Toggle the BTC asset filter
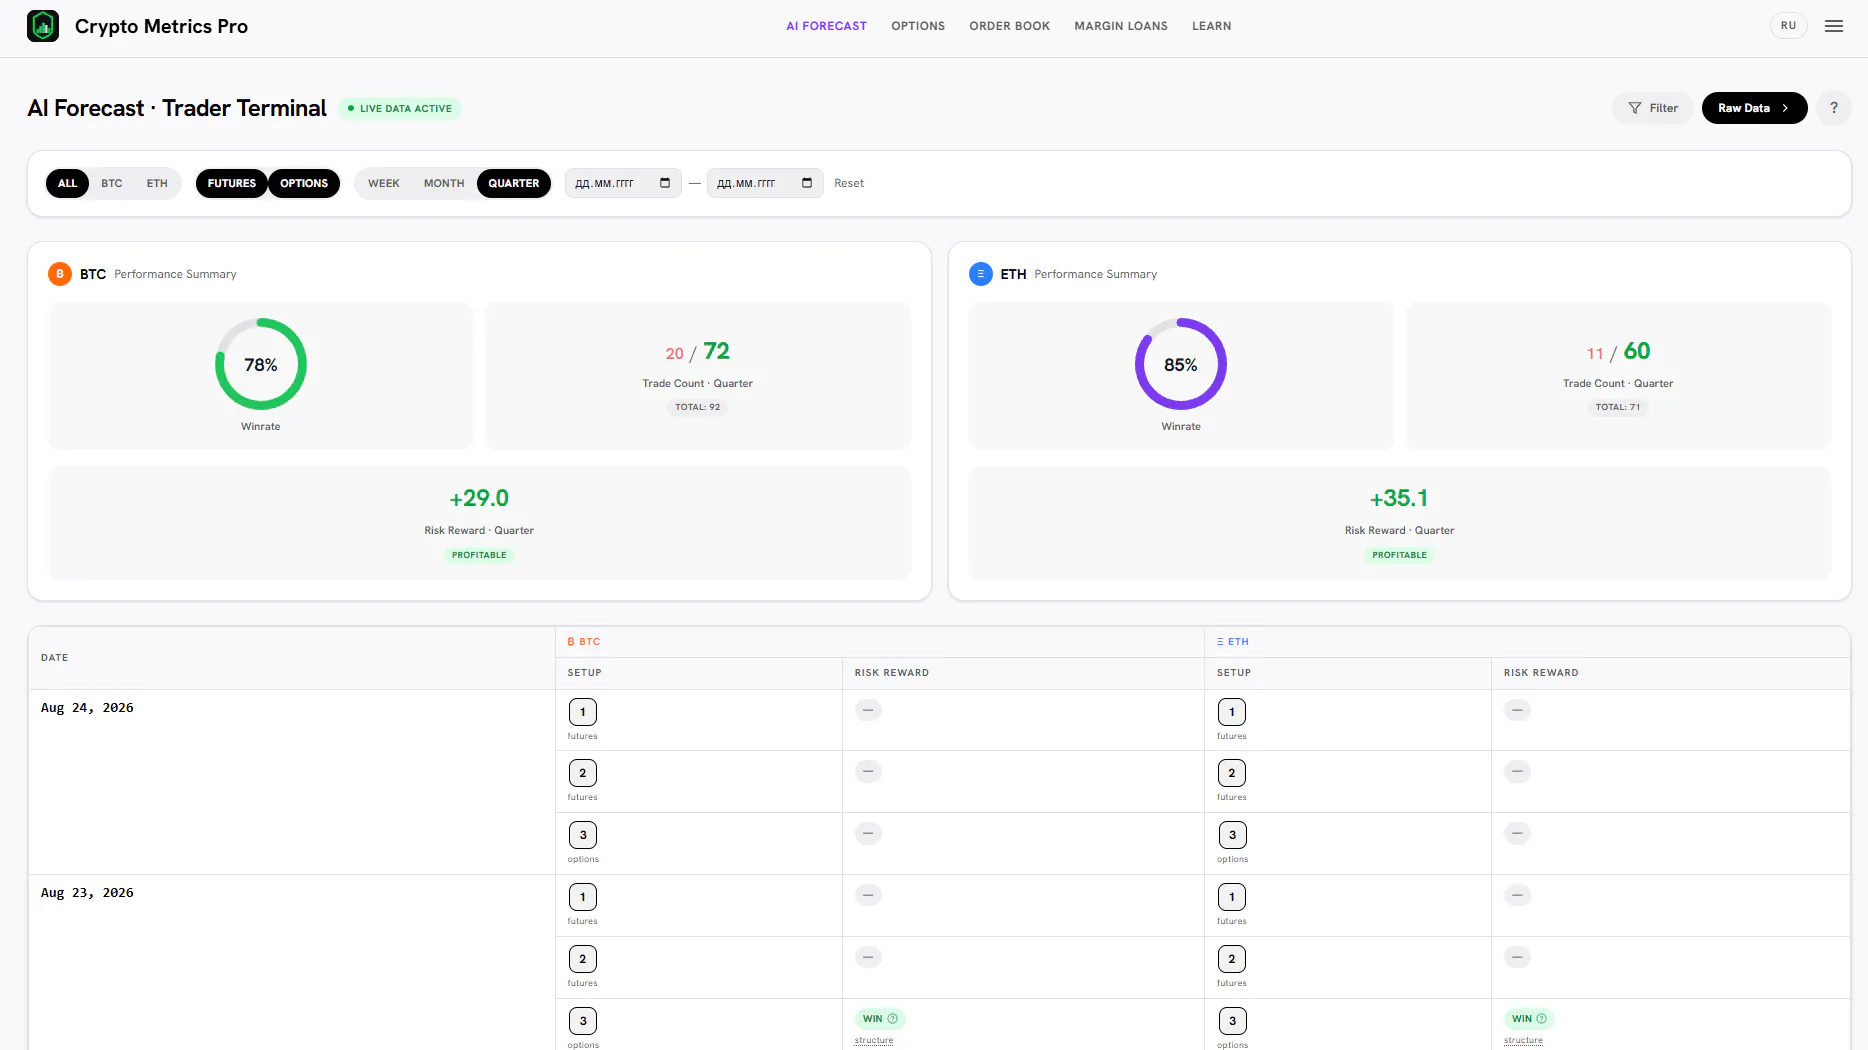Image resolution: width=1868 pixels, height=1050 pixels. click(112, 183)
